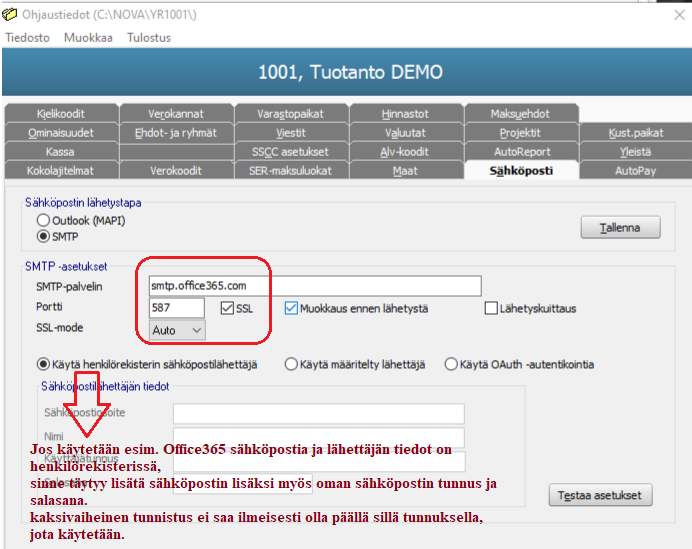Switch to the SSCC asetukset tab
The width and height of the screenshot is (692, 549).
point(291,152)
